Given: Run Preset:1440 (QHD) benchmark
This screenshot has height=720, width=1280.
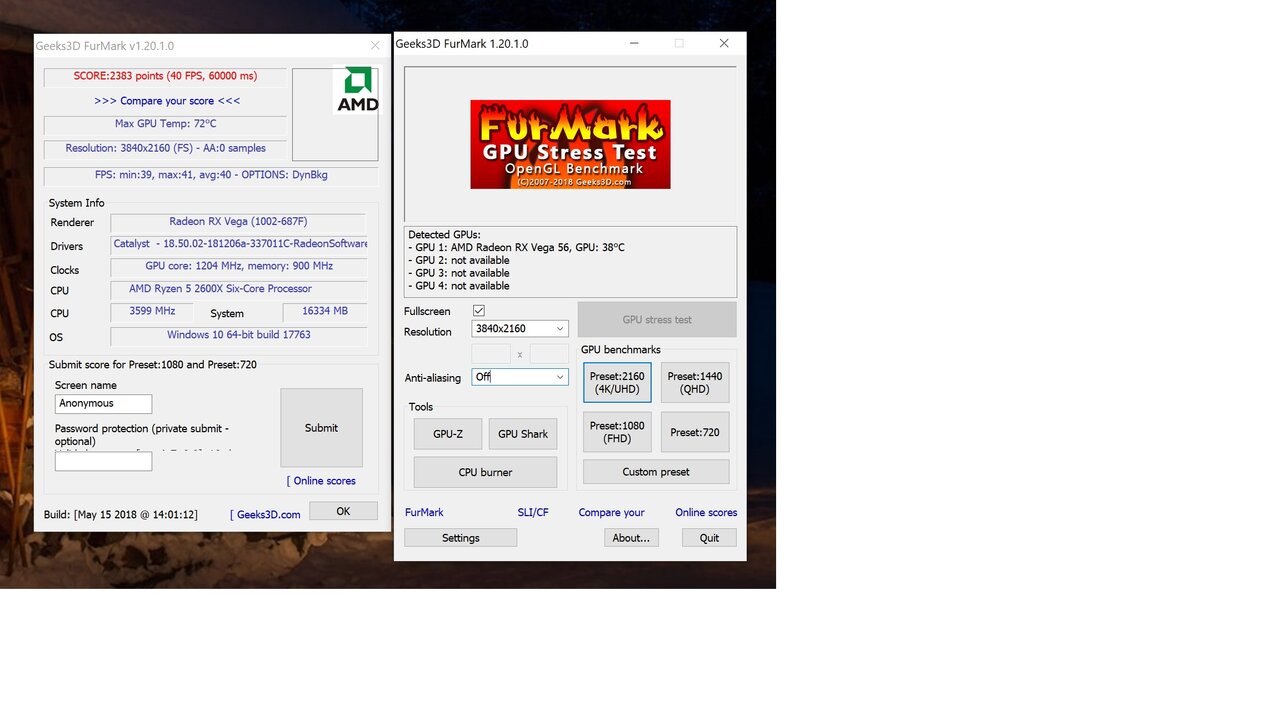Looking at the screenshot, I should 695,383.
